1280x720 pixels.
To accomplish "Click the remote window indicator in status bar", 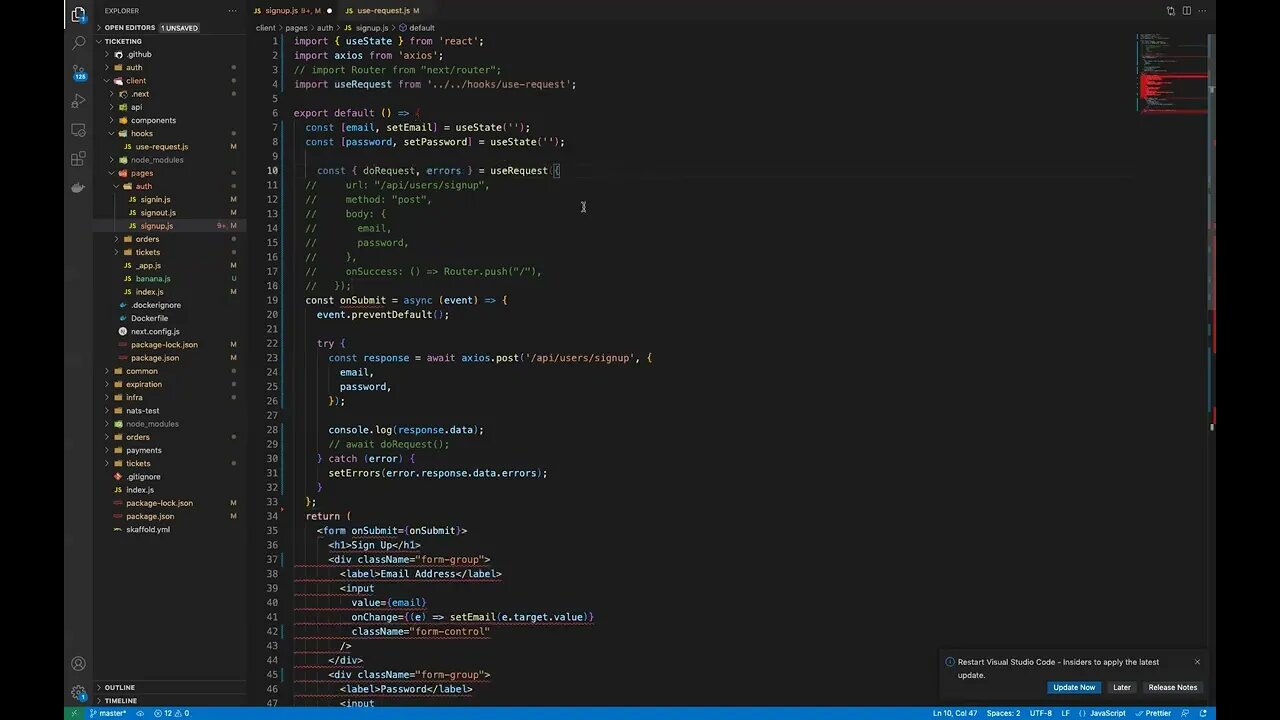I will (x=75, y=713).
